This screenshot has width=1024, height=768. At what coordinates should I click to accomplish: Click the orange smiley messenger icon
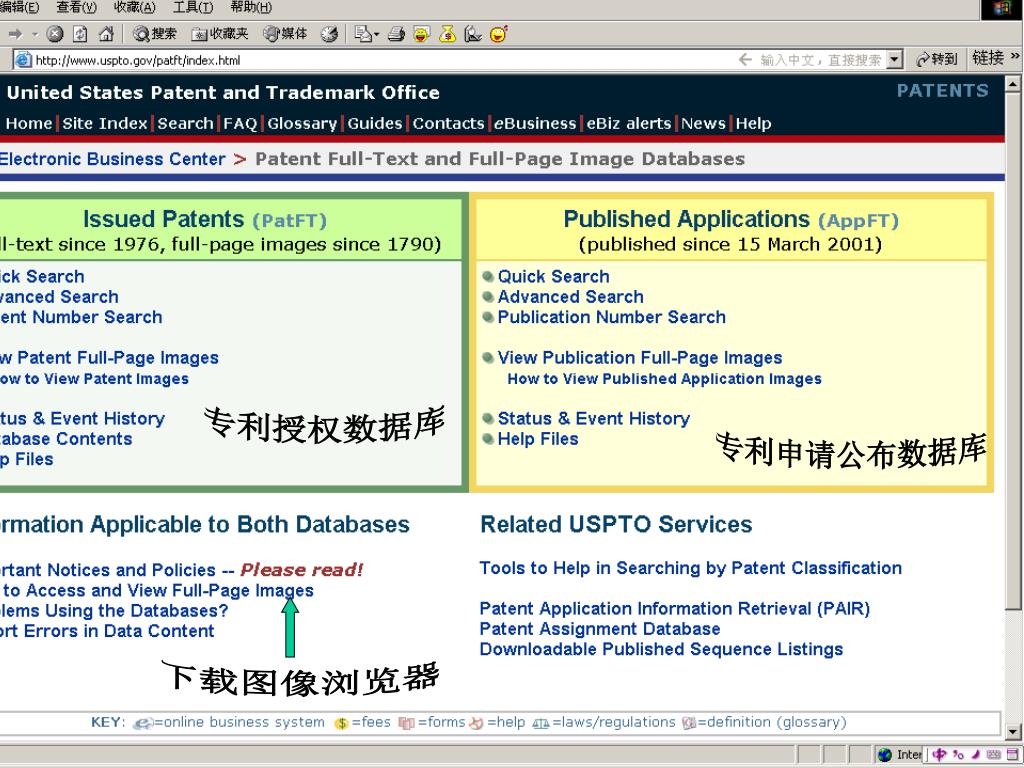click(x=498, y=34)
